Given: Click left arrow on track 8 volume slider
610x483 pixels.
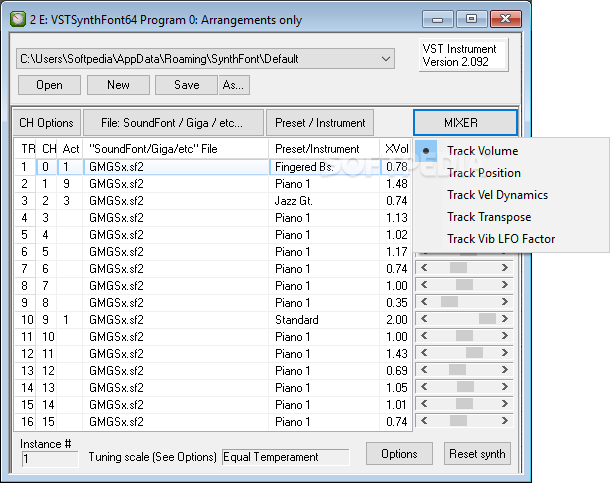Looking at the screenshot, I should (424, 285).
